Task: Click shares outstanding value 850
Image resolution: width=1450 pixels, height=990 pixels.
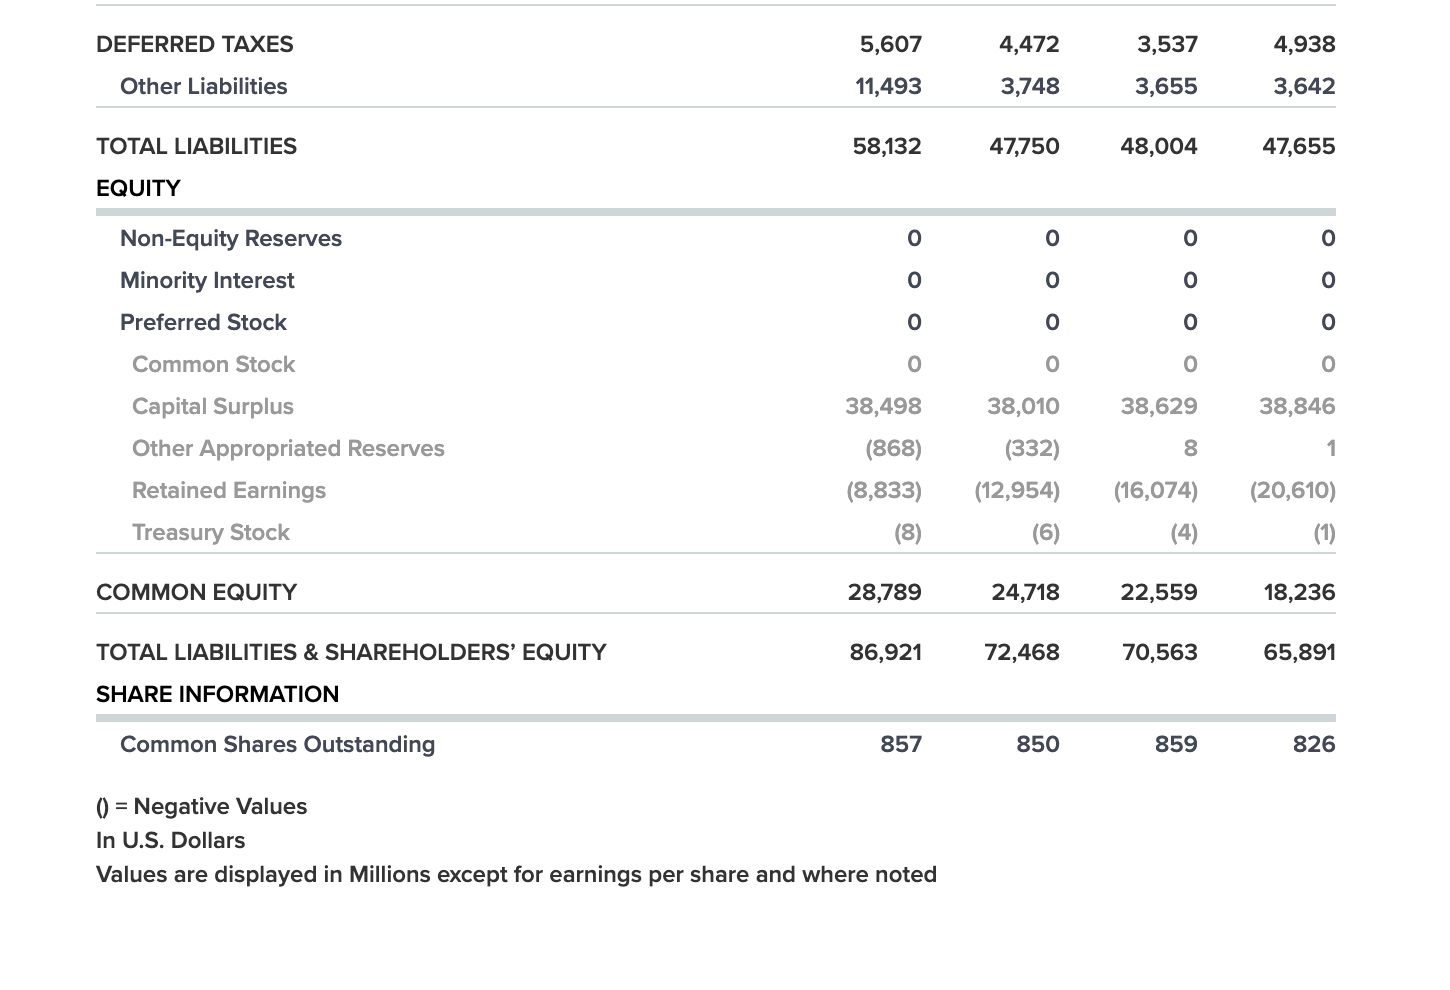Action: [1039, 744]
